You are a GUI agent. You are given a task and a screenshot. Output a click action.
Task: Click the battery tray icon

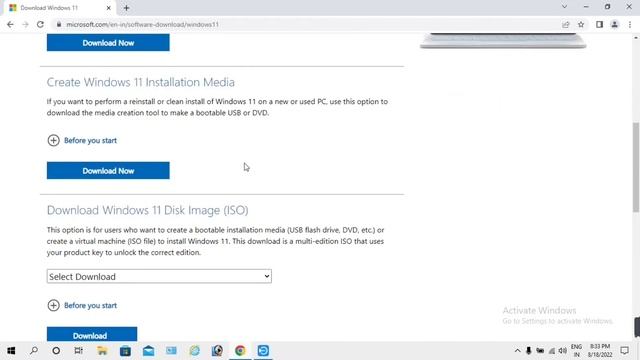click(540, 351)
